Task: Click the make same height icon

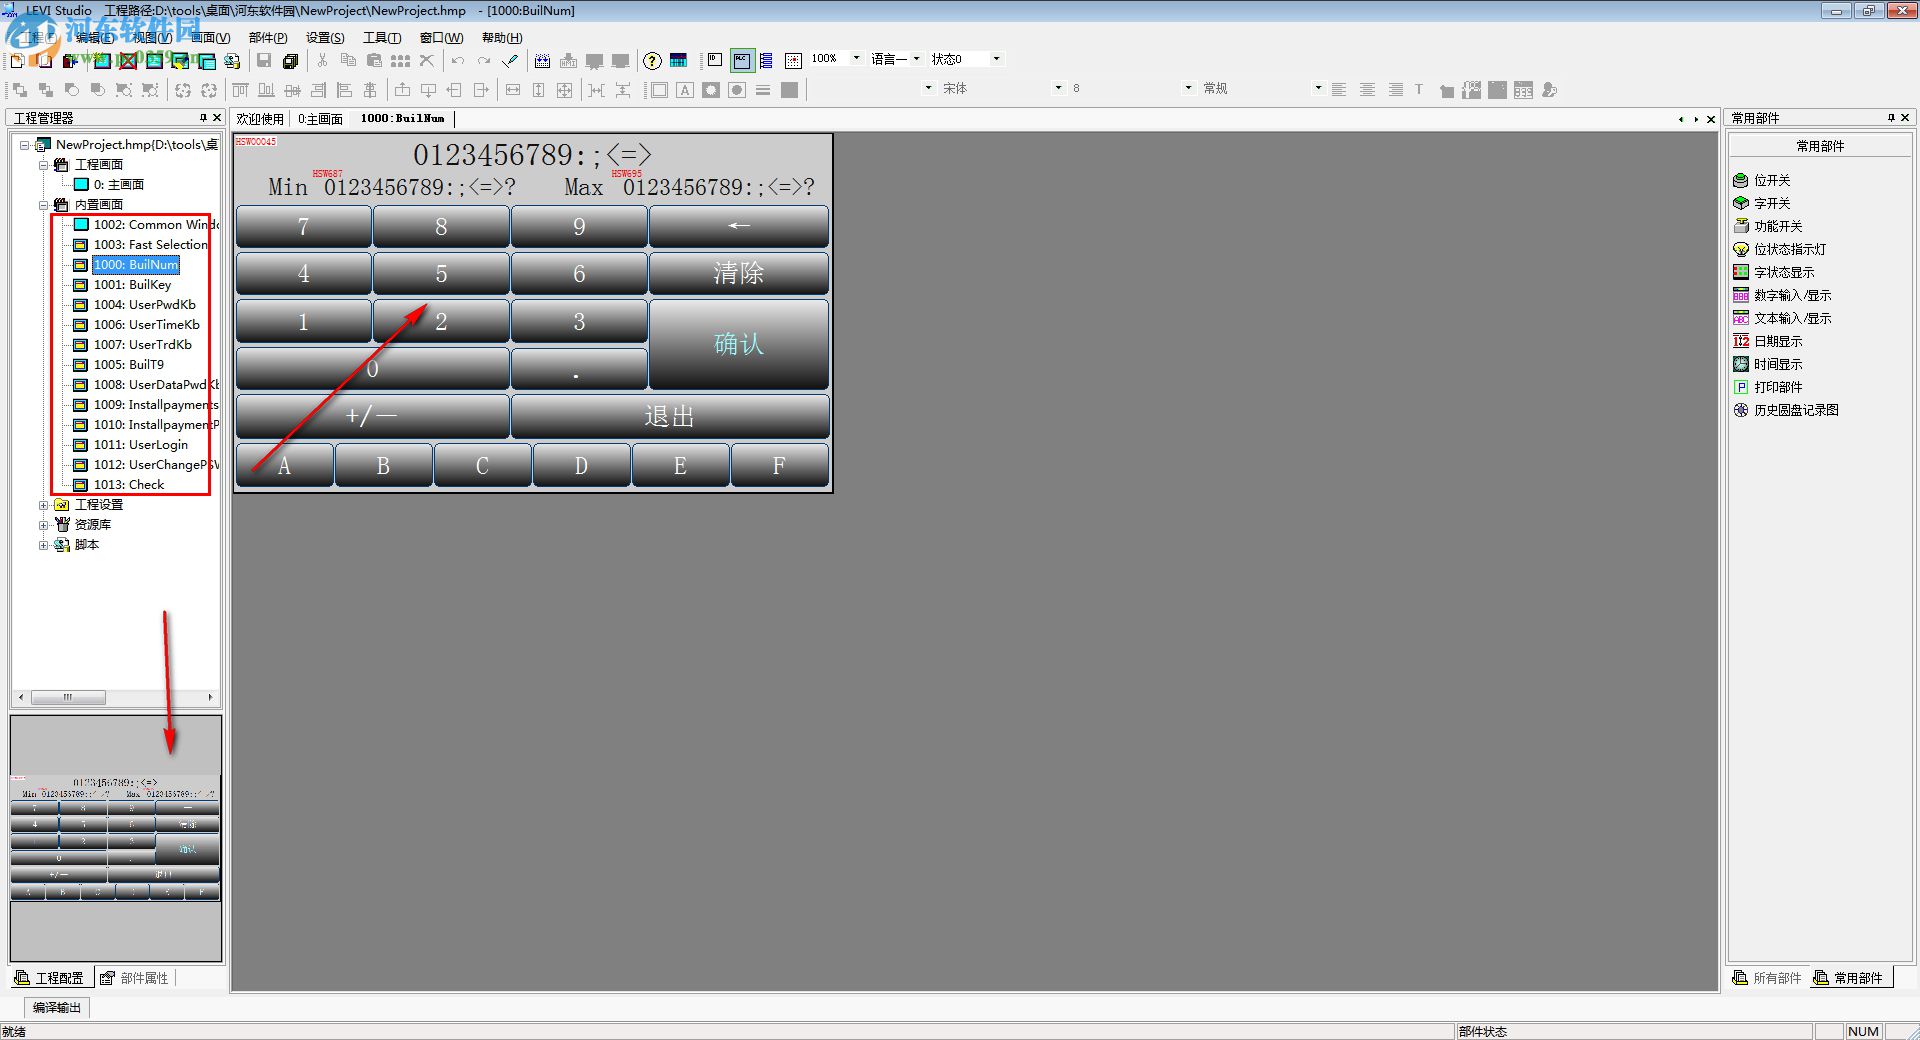Action: click(x=539, y=90)
